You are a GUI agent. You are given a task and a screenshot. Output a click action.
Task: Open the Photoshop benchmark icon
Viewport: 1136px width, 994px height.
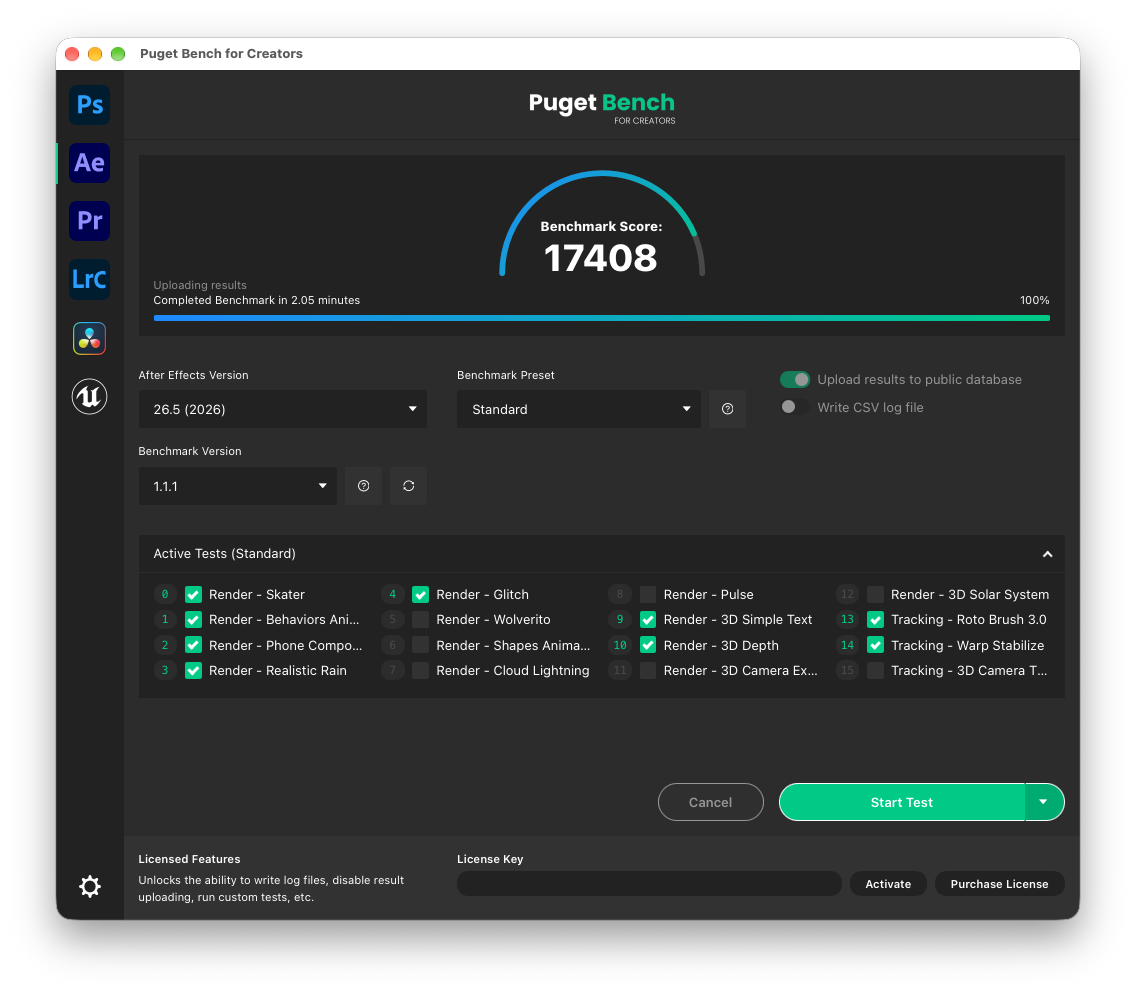[90, 105]
